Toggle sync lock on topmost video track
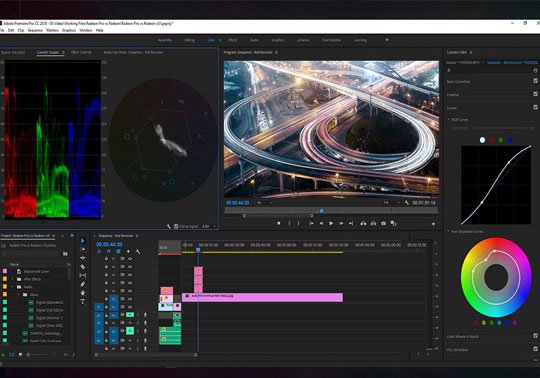This screenshot has height=378, width=540. 122,258
